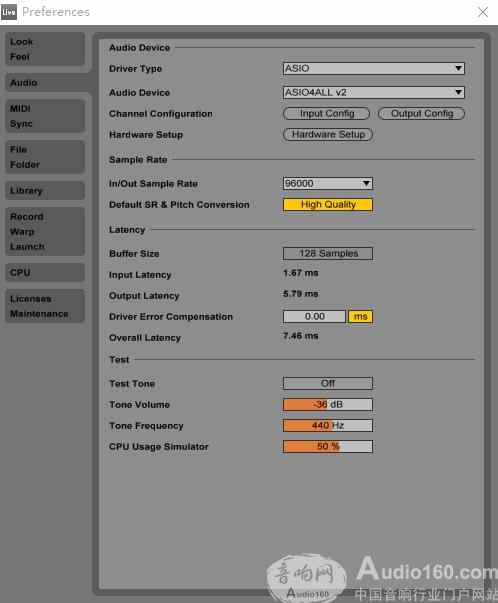Image resolution: width=498 pixels, height=603 pixels.
Task: Toggle the Test Tone Off button
Action: tap(328, 383)
